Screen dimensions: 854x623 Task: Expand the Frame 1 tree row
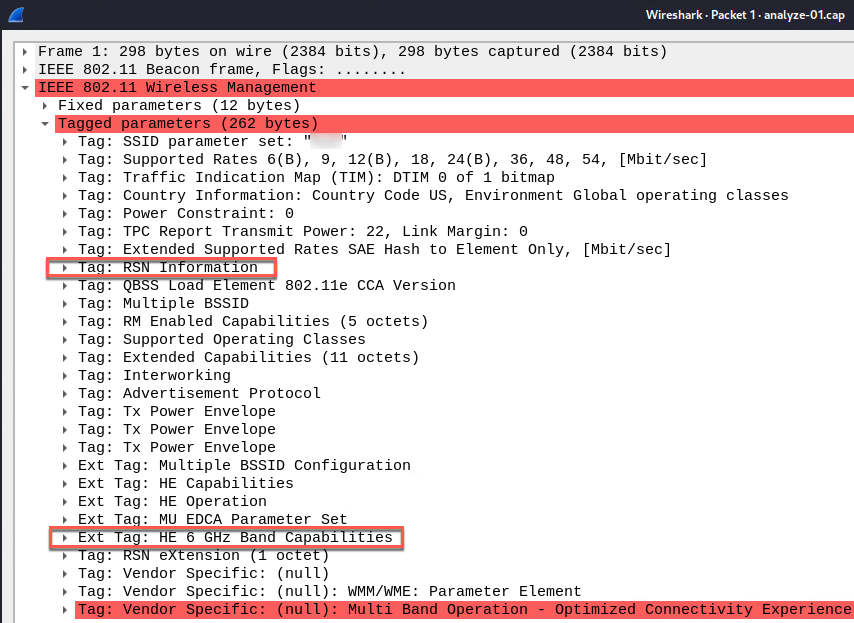[x=25, y=52]
